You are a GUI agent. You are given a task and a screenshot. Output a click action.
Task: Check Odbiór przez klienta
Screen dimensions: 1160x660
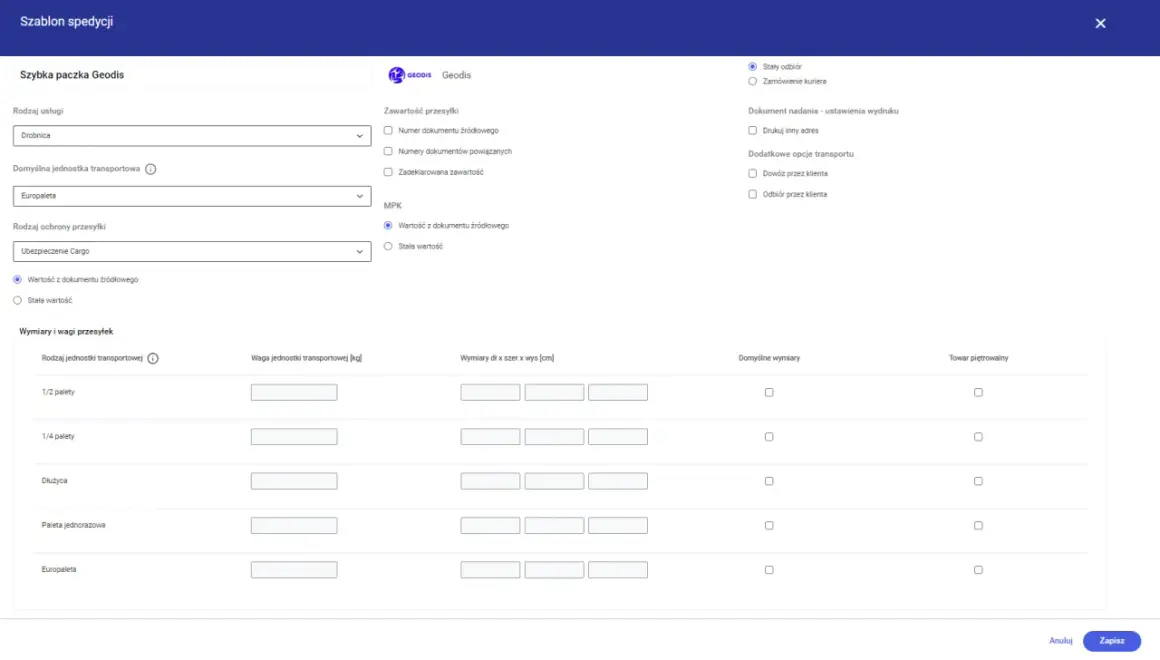click(752, 194)
